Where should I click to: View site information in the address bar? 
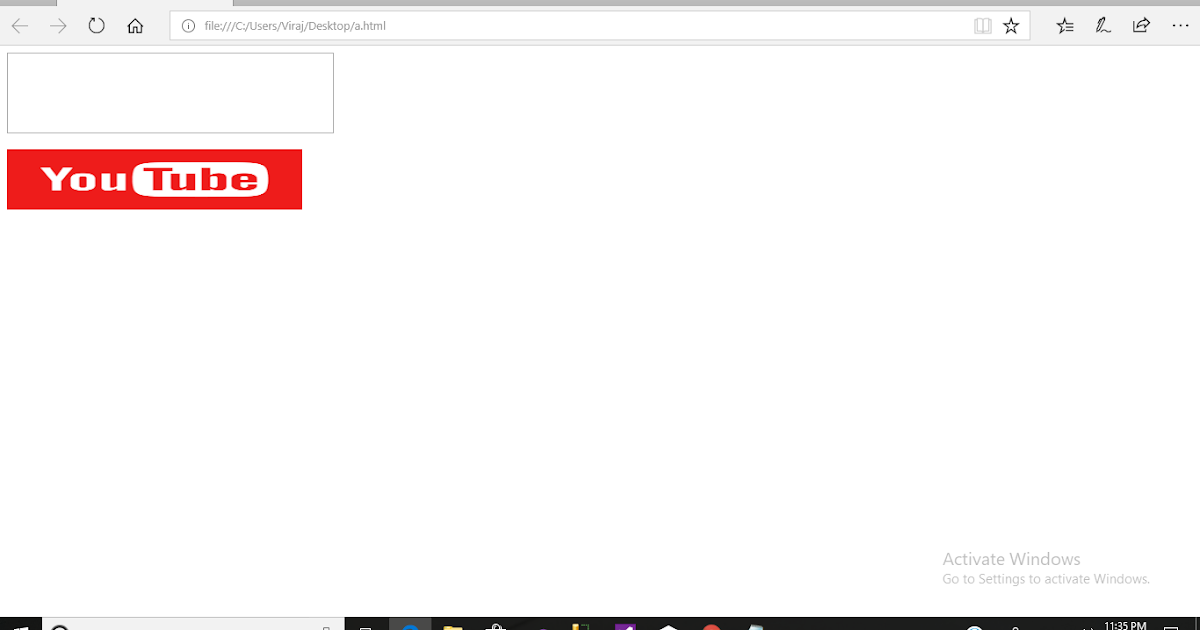(x=188, y=26)
